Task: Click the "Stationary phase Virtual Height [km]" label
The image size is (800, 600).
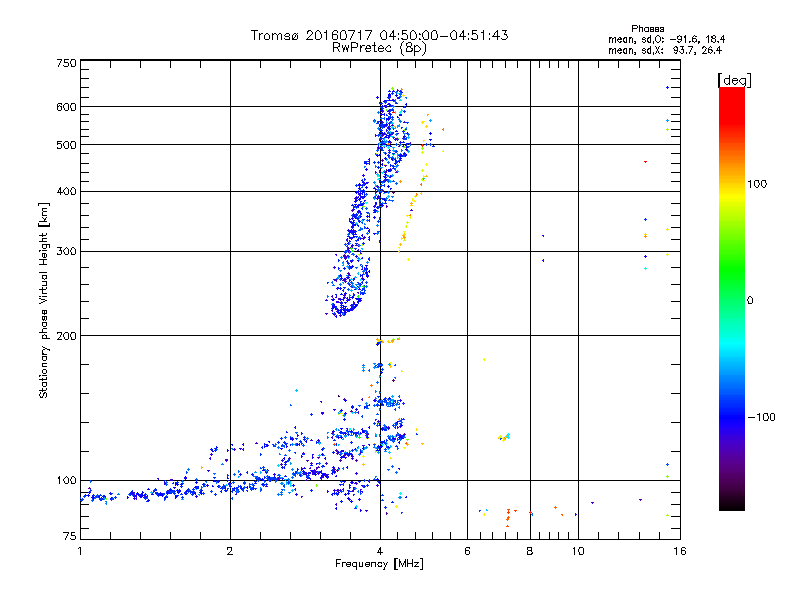Action: [x=44, y=300]
